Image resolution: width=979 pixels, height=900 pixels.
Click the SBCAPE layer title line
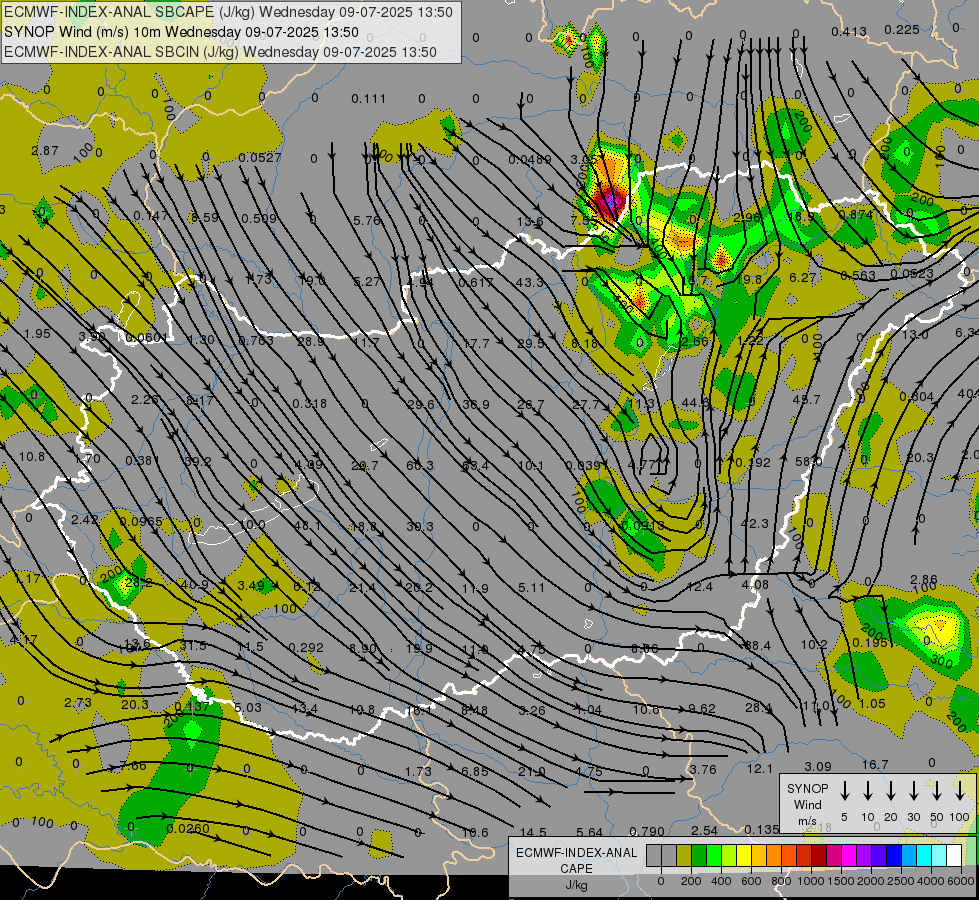pos(228,12)
